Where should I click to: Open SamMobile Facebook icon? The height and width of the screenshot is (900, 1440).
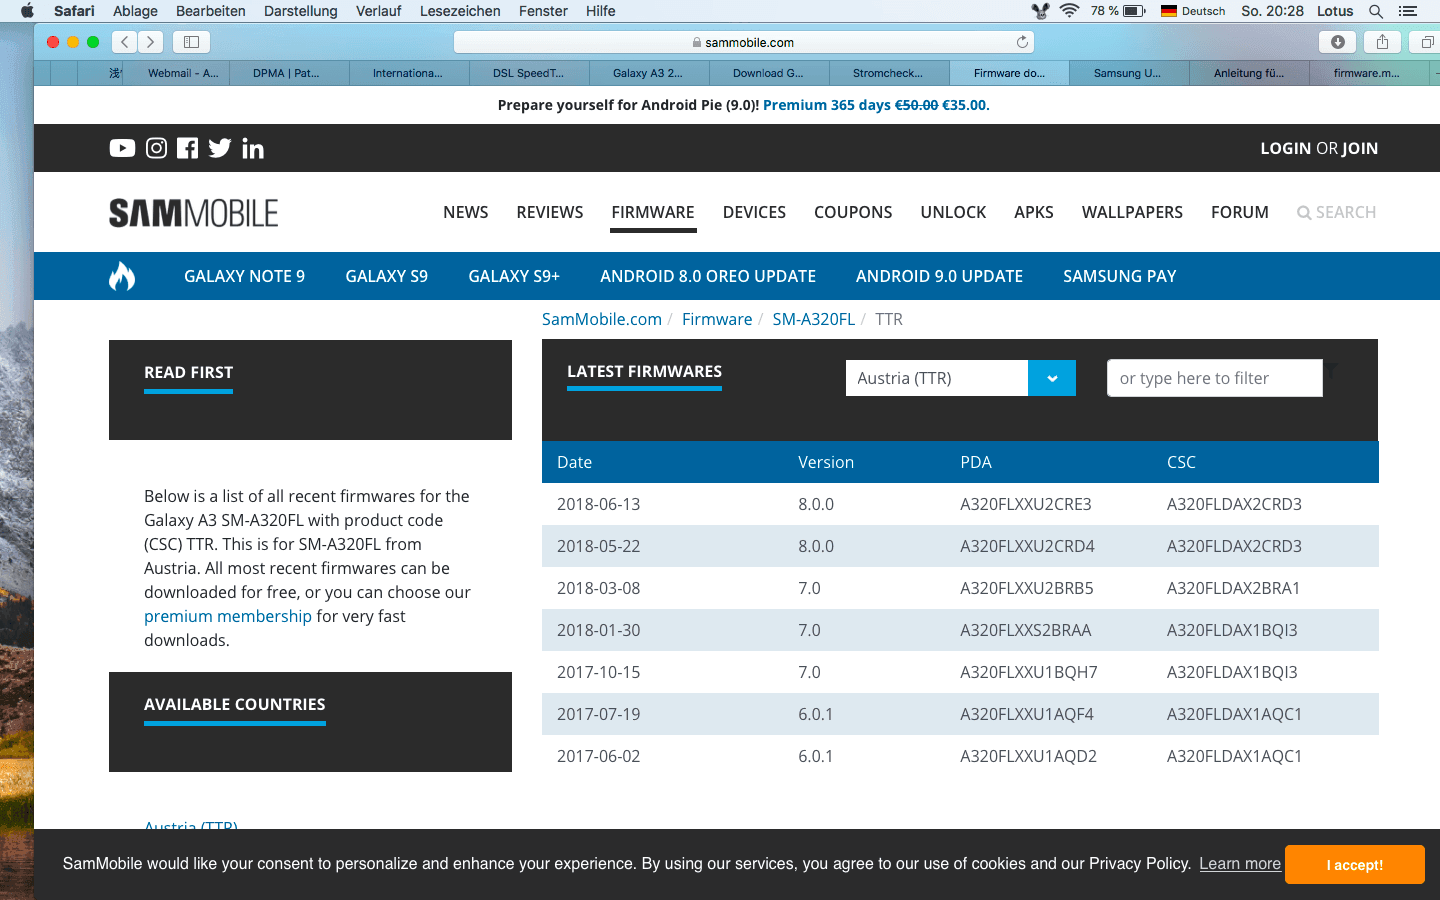[187, 148]
